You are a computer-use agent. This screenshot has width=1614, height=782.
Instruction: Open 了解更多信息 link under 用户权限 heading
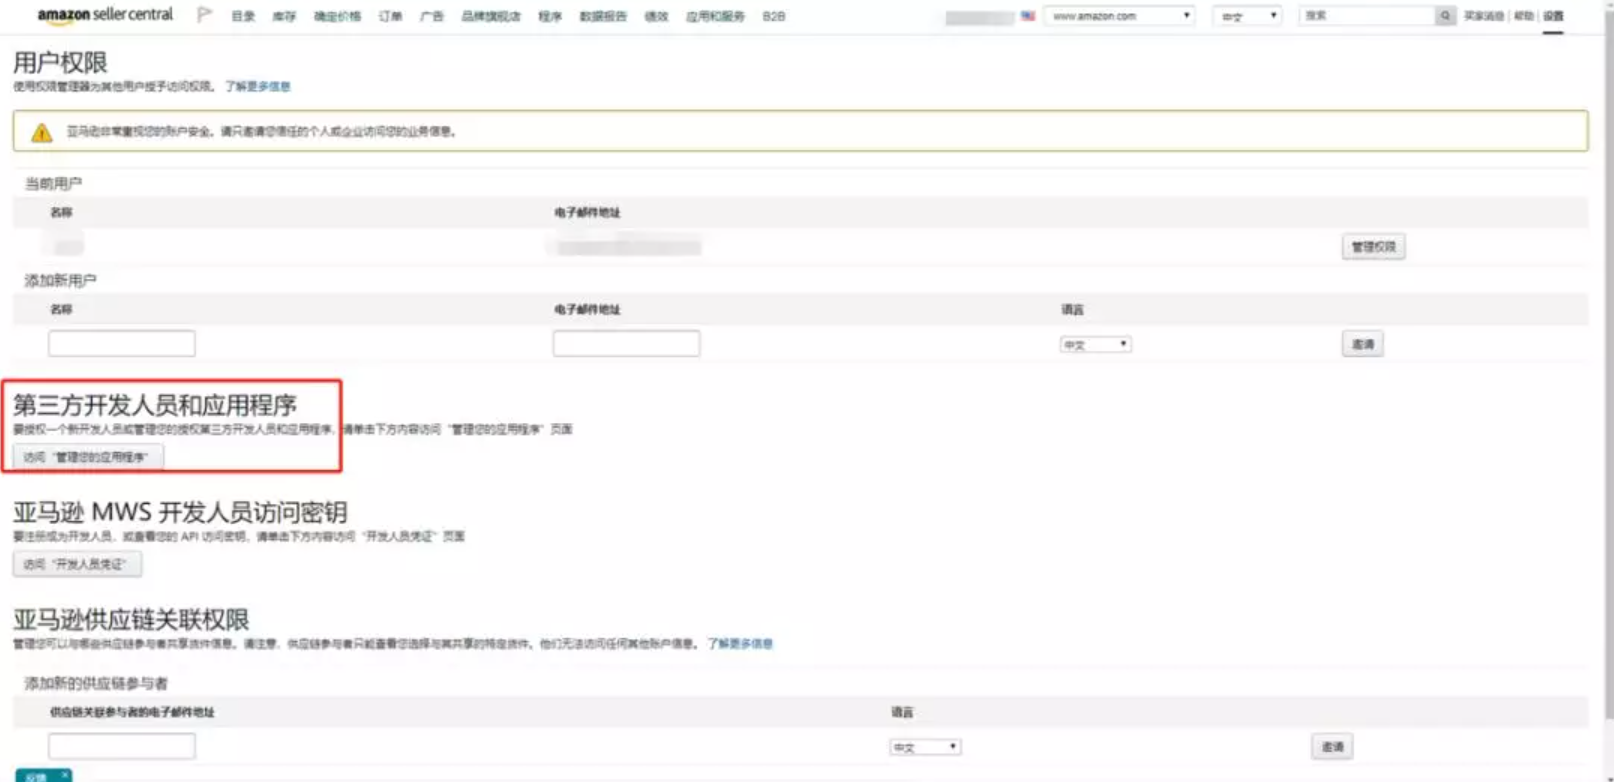pos(258,87)
